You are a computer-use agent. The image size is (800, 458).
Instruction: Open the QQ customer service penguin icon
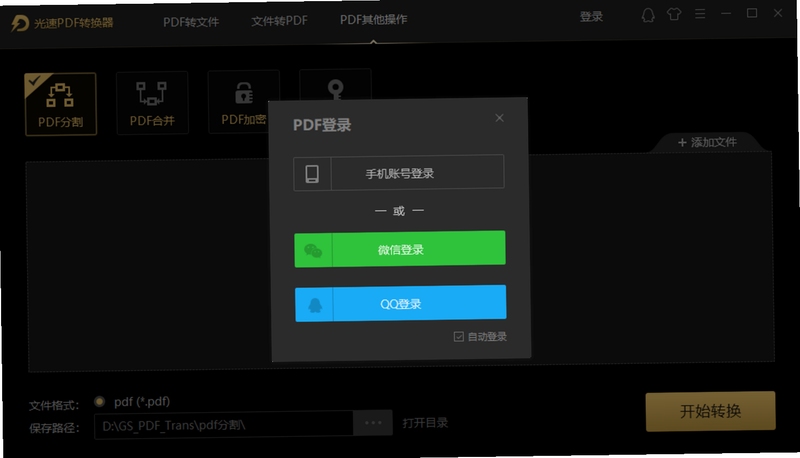point(648,15)
